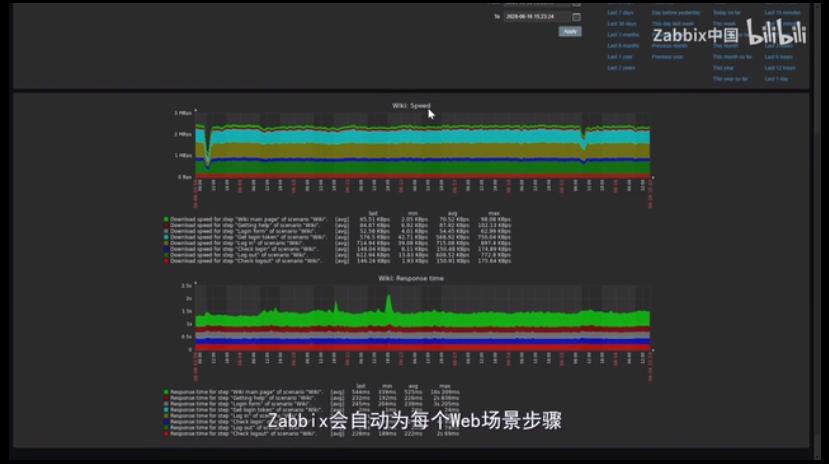
Task: Choose the Last 6 months range
Action: (x=623, y=46)
